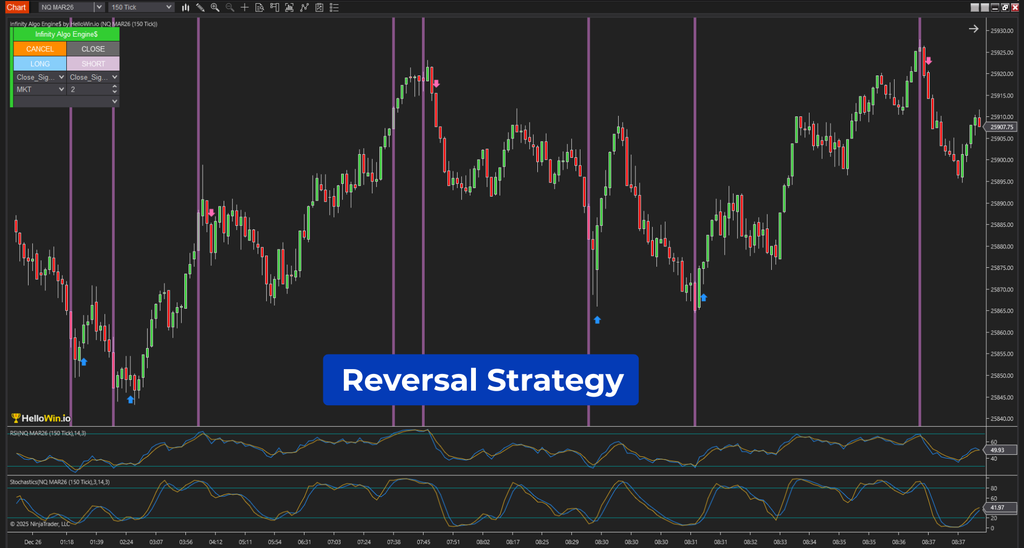Click the 08:17 time axis label
The height and width of the screenshot is (548, 1024).
point(513,542)
